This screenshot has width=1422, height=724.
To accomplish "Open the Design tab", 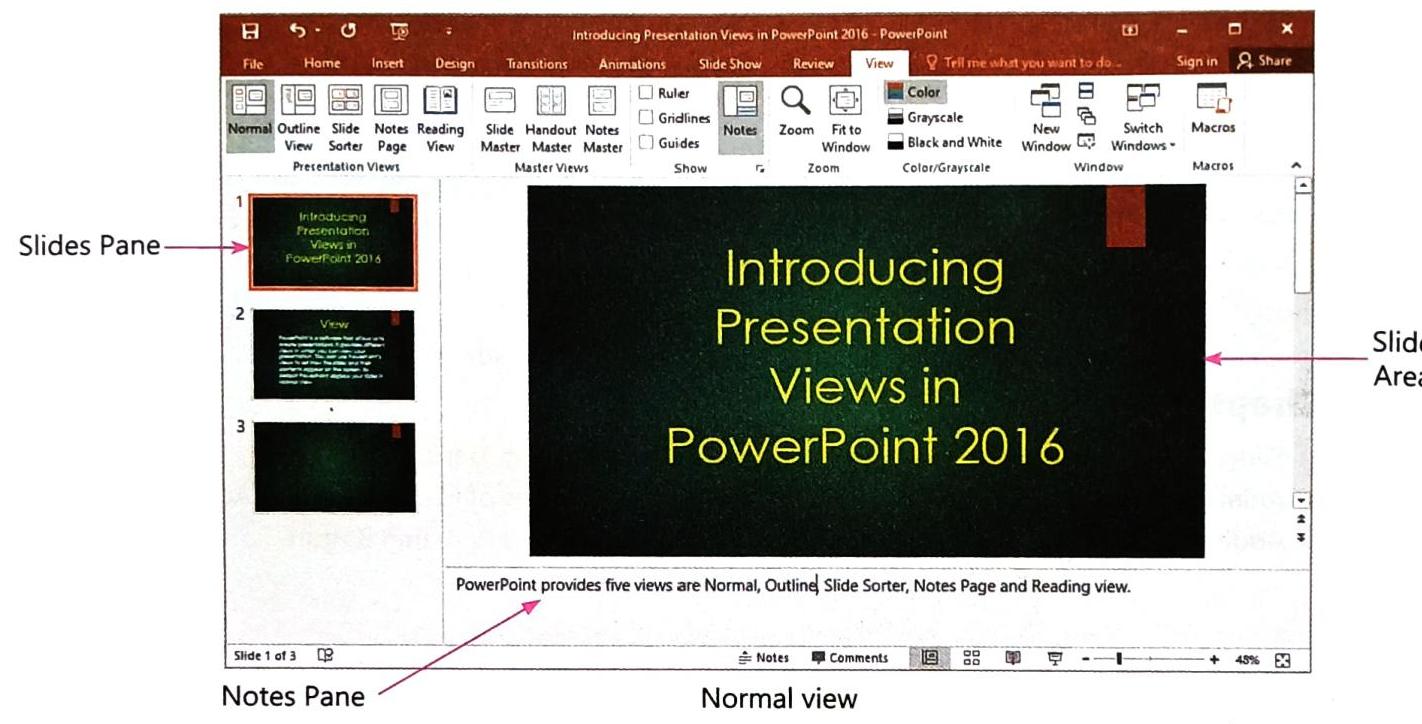I will point(454,63).
